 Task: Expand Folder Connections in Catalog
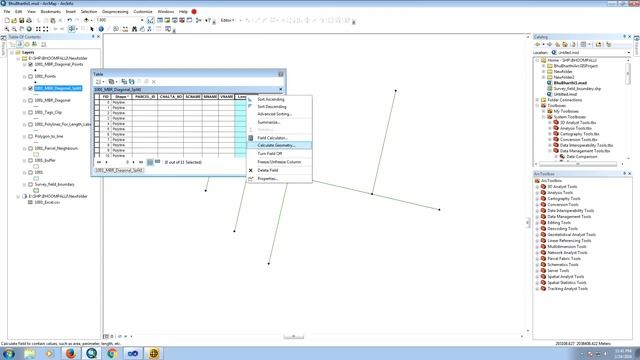(x=538, y=100)
